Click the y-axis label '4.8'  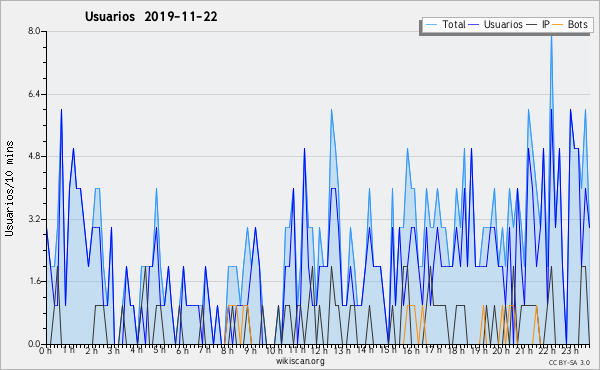tap(34, 156)
